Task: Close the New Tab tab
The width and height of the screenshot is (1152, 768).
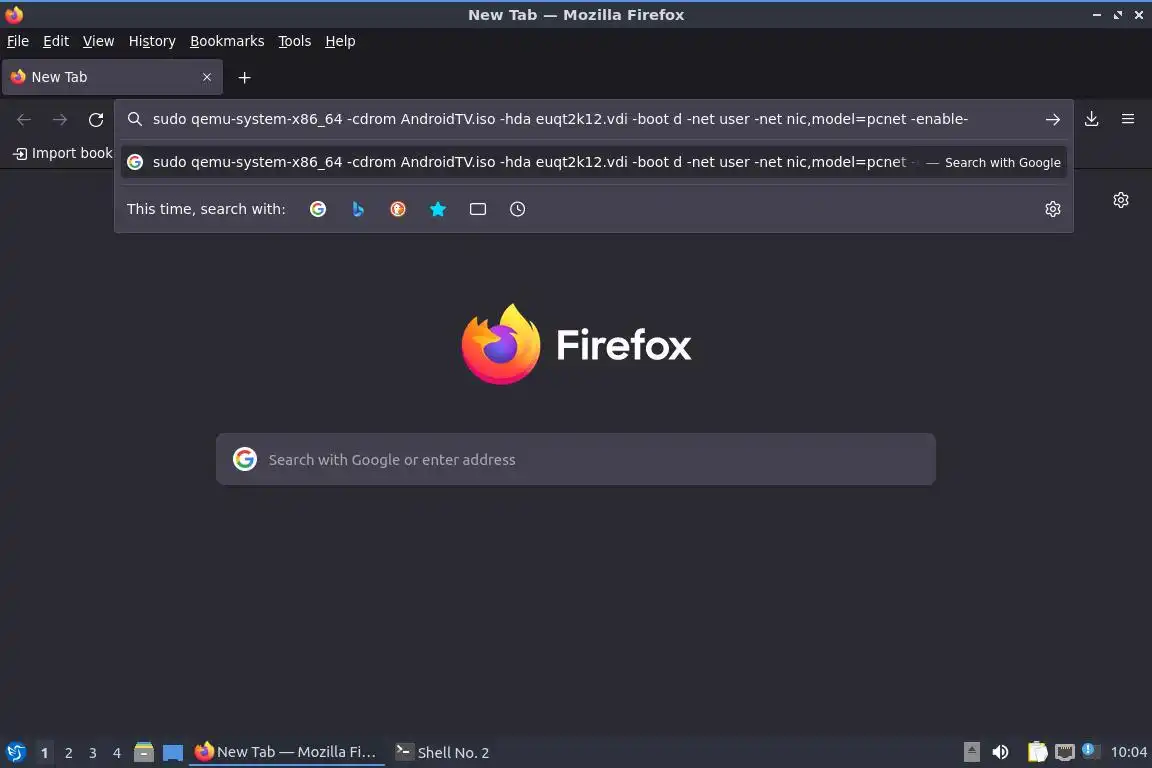Action: coord(207,77)
